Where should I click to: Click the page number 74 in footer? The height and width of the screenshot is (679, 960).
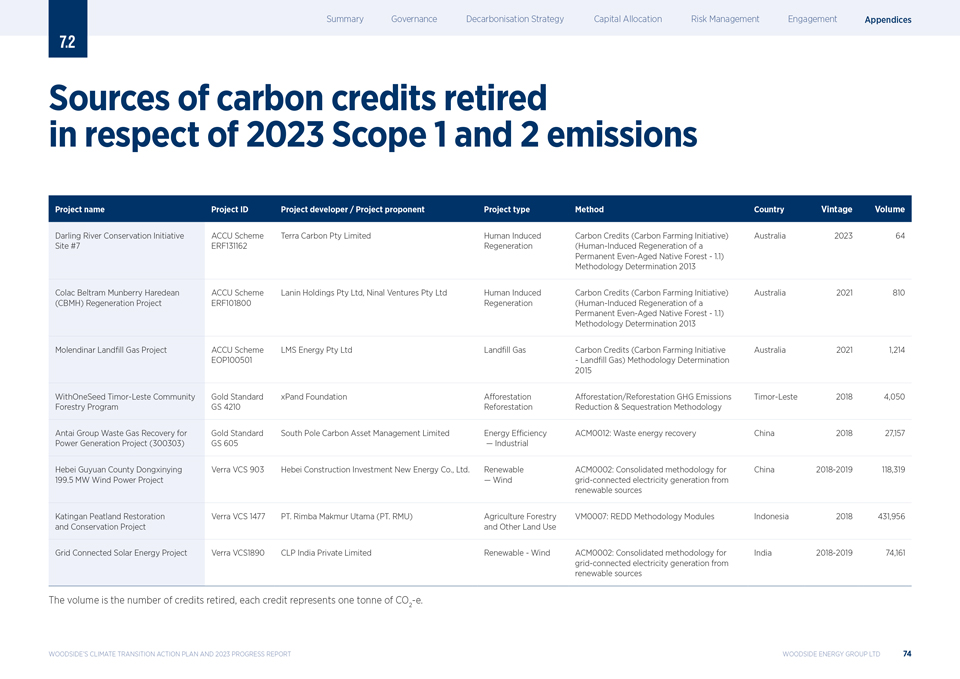pyautogui.click(x=906, y=654)
